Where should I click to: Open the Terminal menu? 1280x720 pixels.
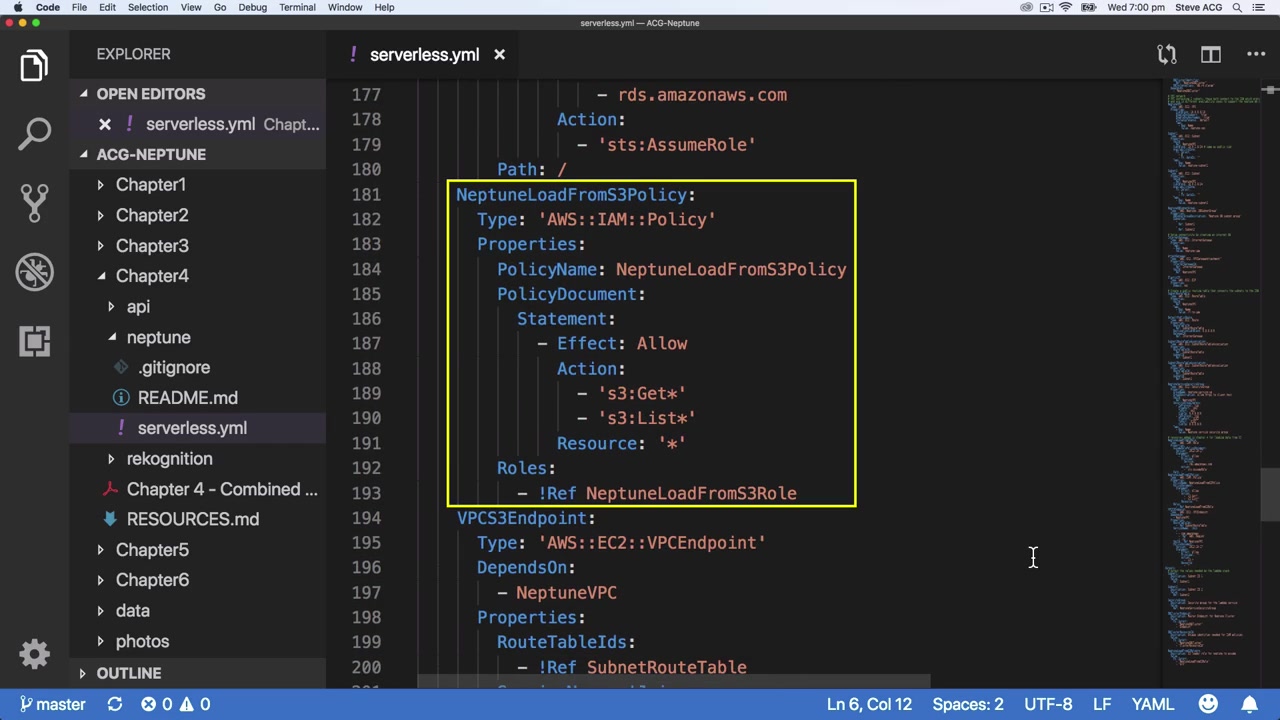[297, 7]
